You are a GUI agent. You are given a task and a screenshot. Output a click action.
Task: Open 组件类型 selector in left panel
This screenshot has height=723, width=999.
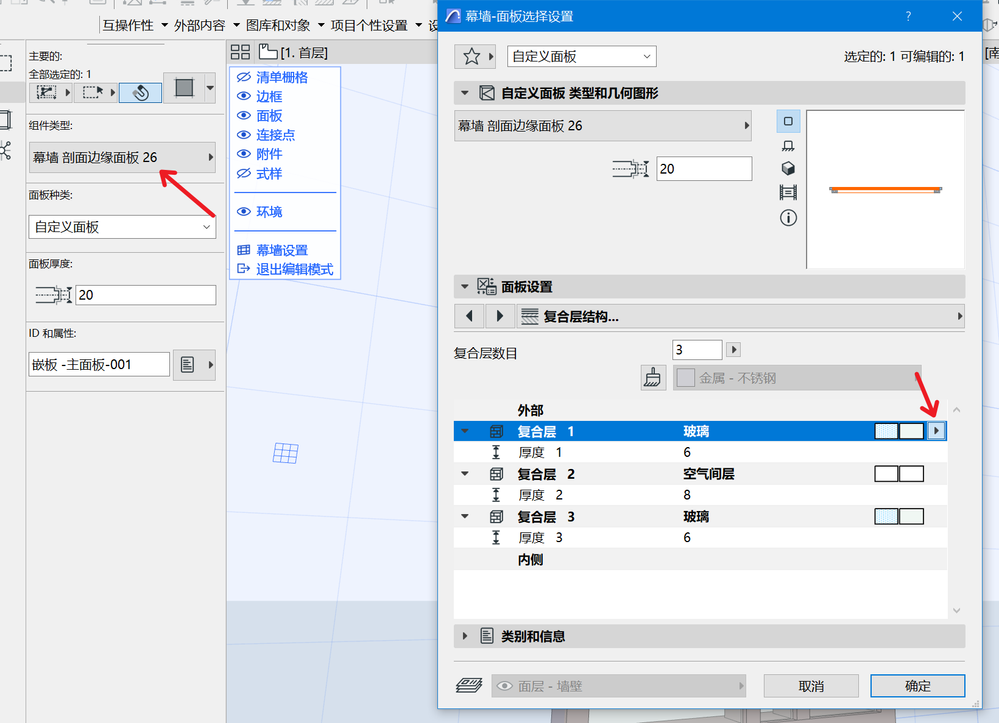click(x=122, y=157)
